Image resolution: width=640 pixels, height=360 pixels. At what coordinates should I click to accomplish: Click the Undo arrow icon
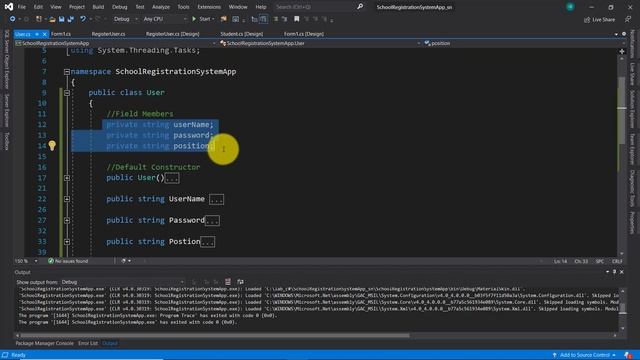coord(83,19)
